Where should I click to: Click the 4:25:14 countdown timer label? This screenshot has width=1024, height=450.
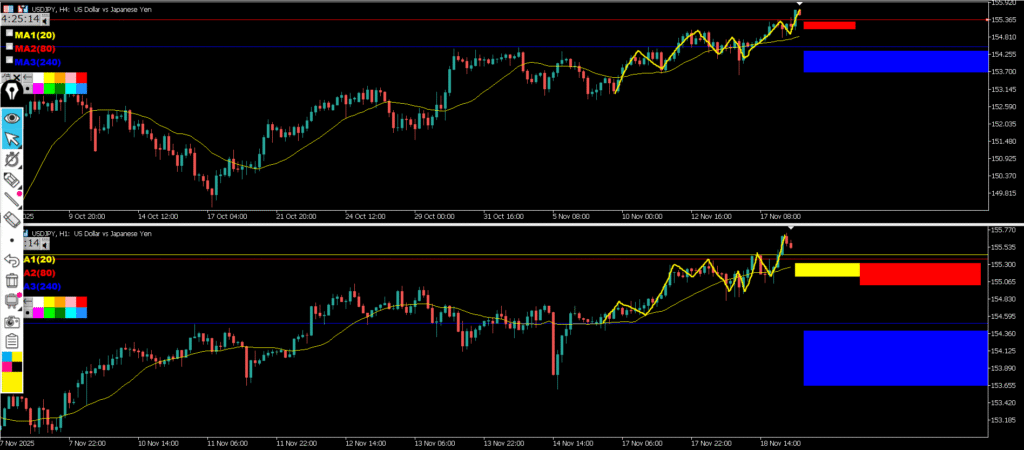pyautogui.click(x=21, y=19)
